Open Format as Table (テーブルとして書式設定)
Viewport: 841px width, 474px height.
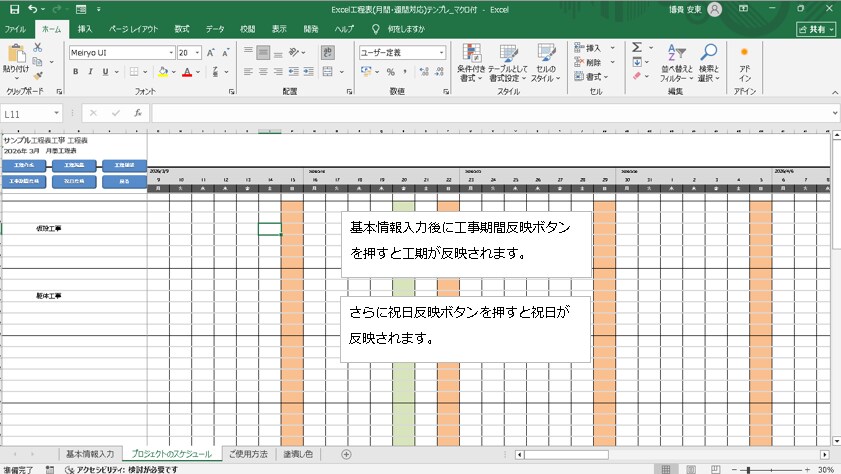tap(507, 63)
